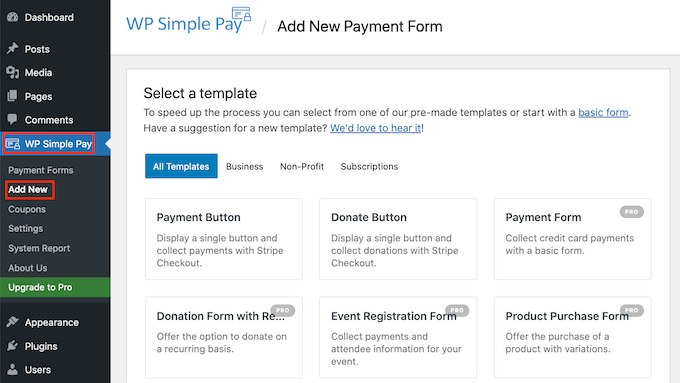
Task: Click the WP Simple Pay header logo
Action: pyautogui.click(x=188, y=20)
